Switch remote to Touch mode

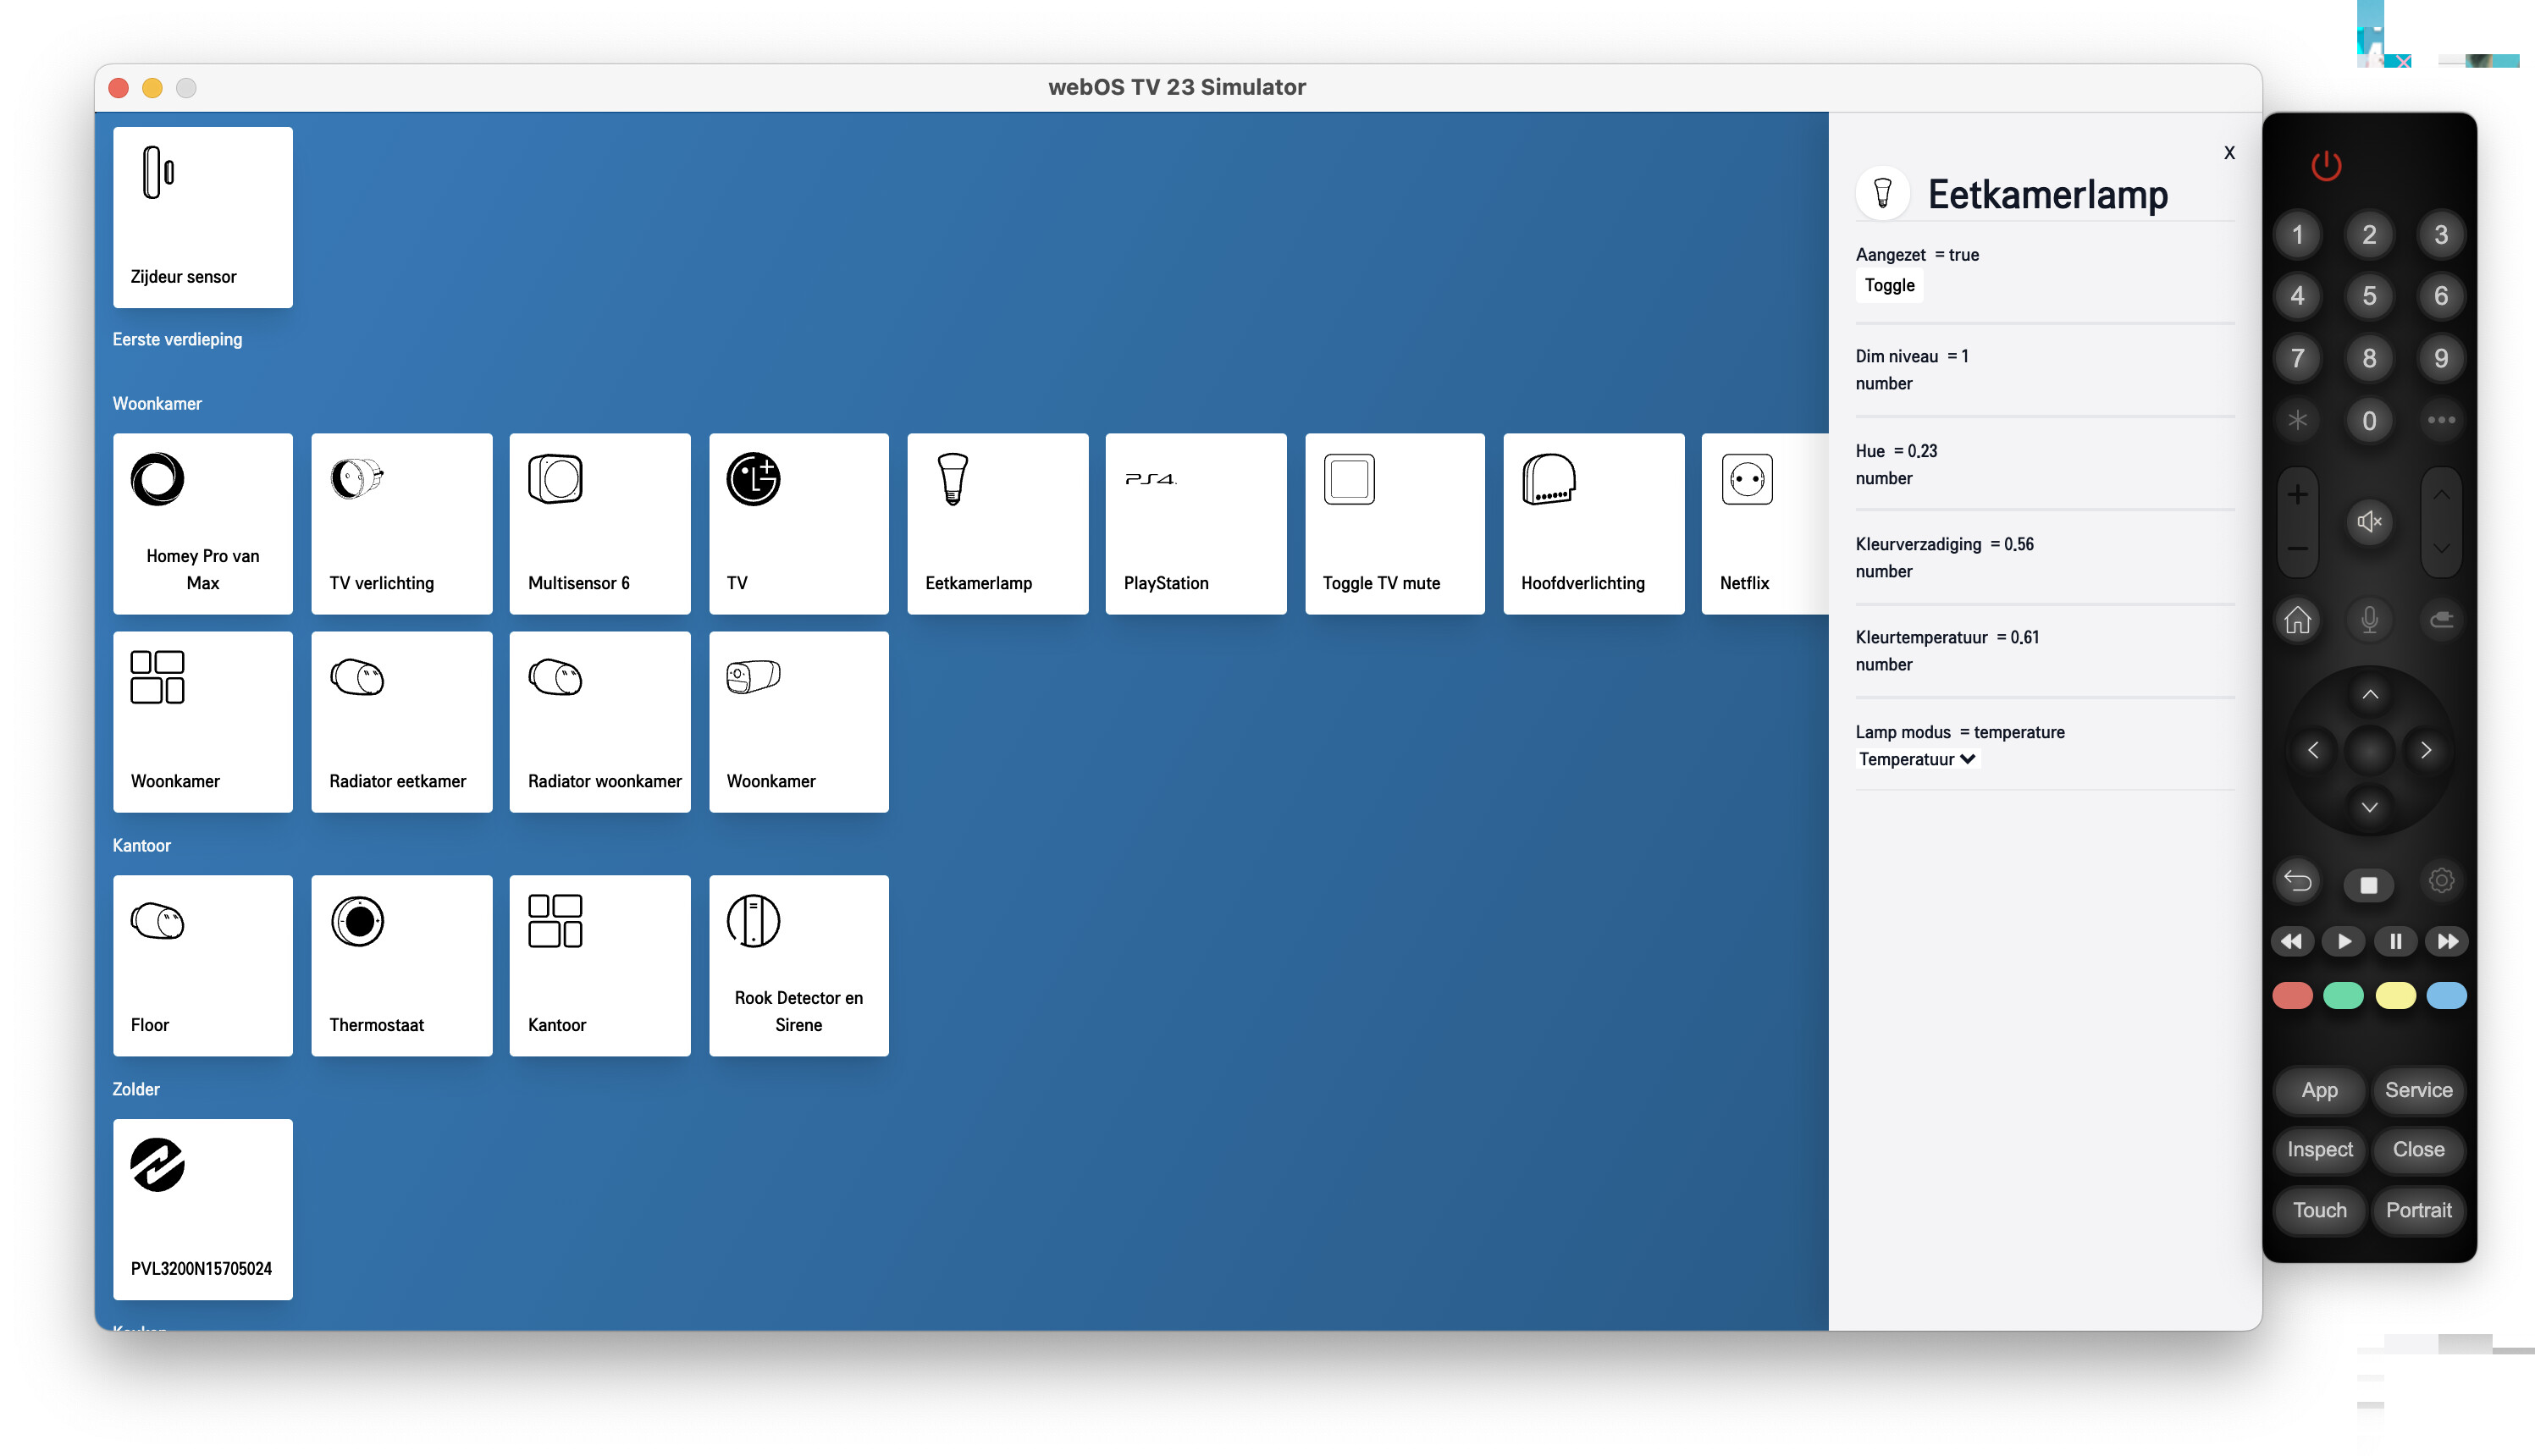[x=2318, y=1210]
